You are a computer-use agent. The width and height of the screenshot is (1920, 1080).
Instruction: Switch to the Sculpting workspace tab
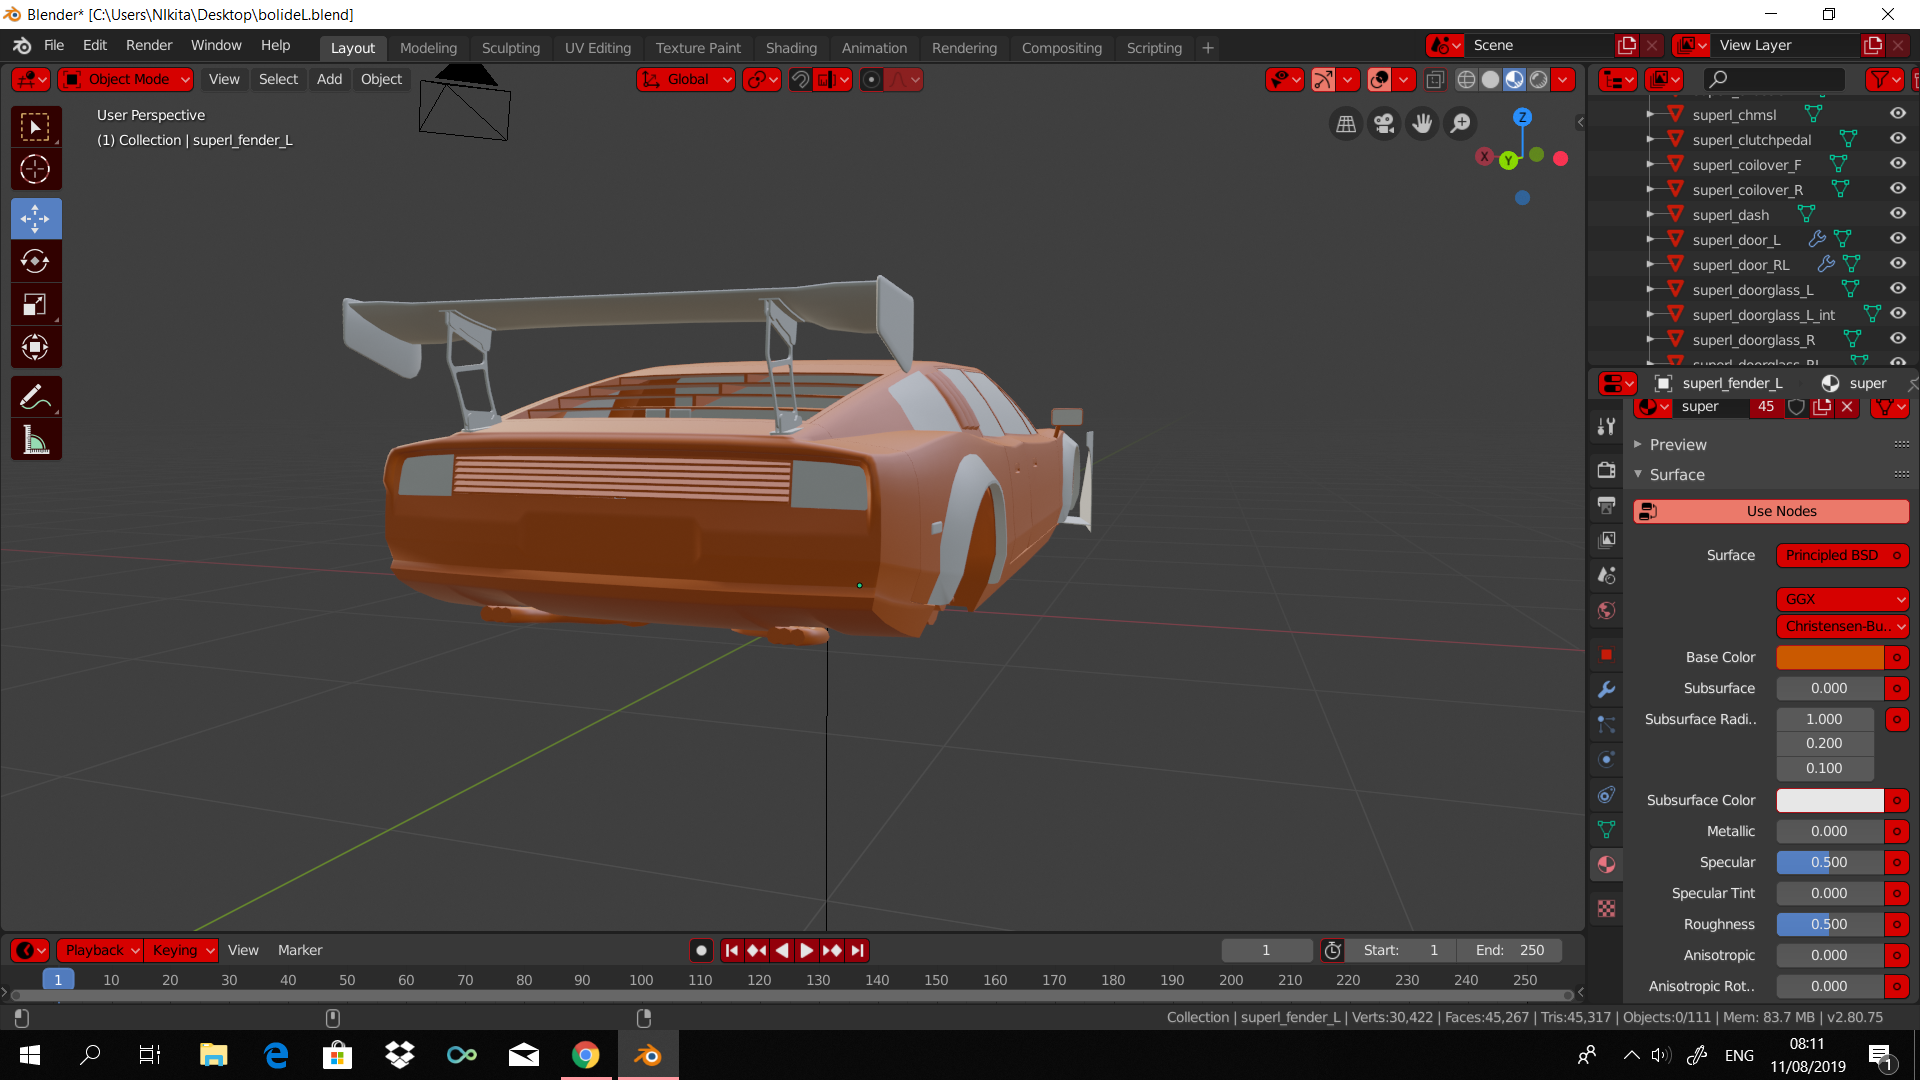510,48
